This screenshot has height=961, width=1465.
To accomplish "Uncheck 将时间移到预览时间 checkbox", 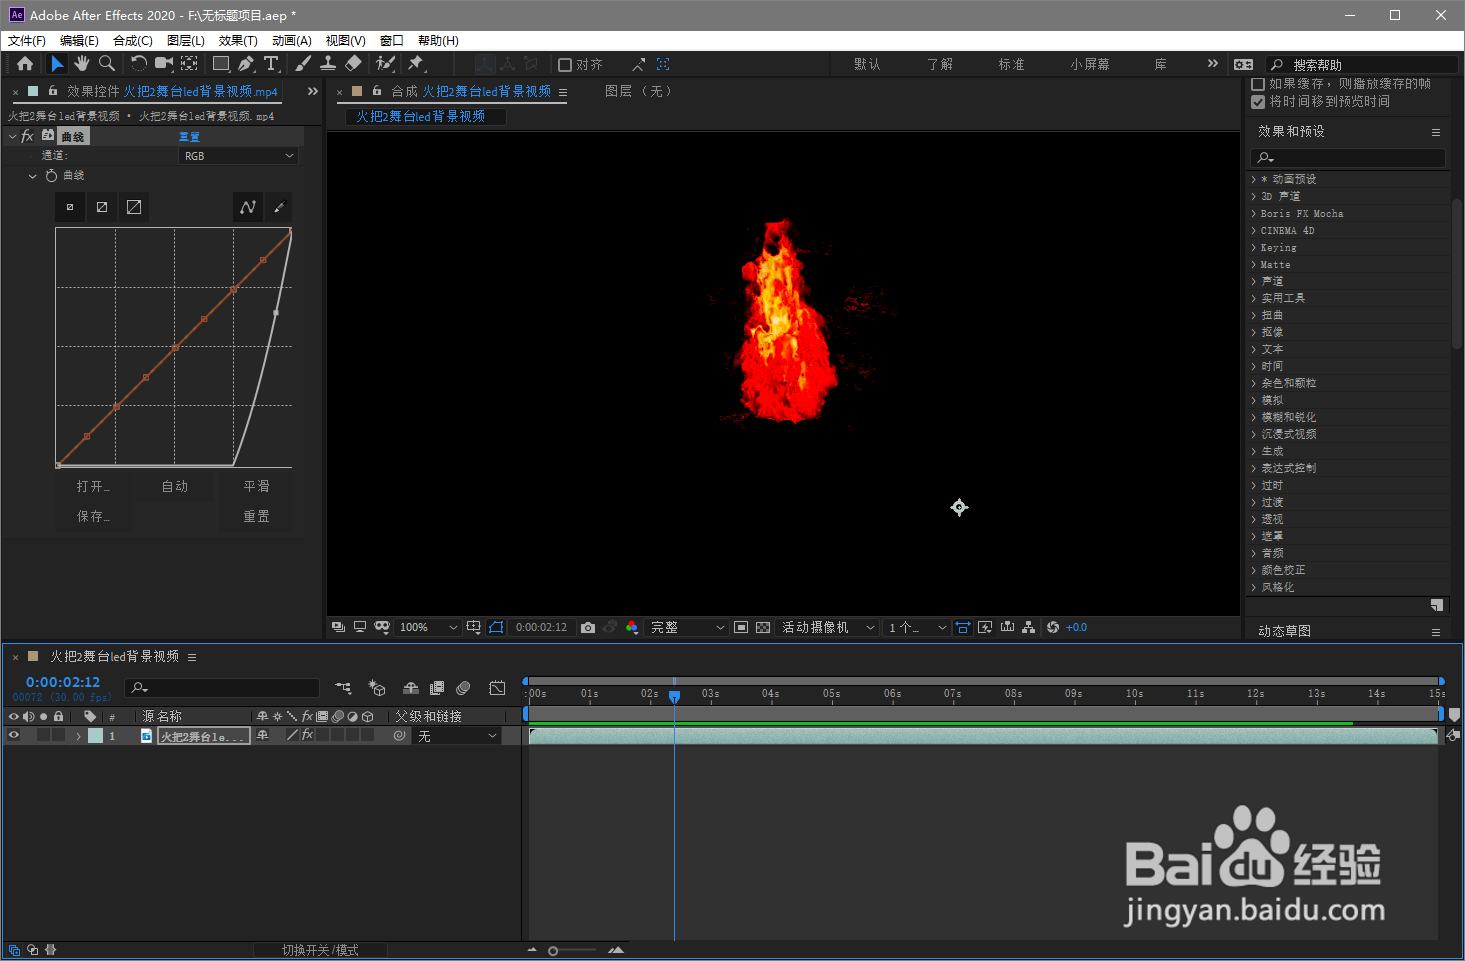I will [1258, 102].
